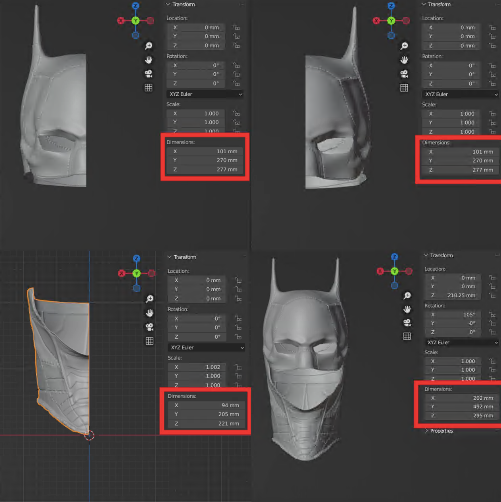Click blue Z gizmo axis in top-right screenshot

pyautogui.click(x=391, y=6)
